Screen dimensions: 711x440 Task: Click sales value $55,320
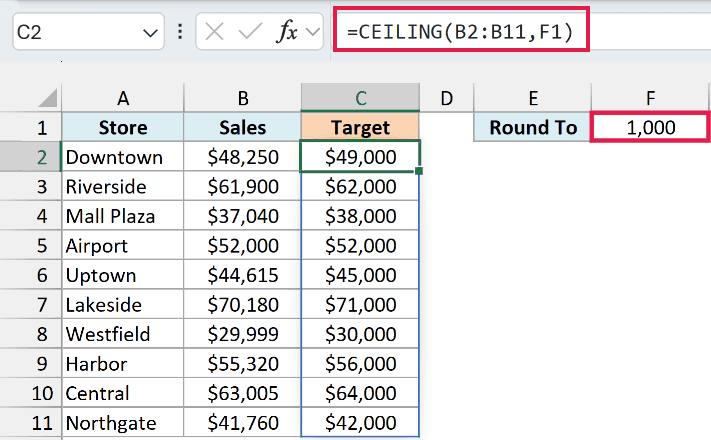click(243, 363)
